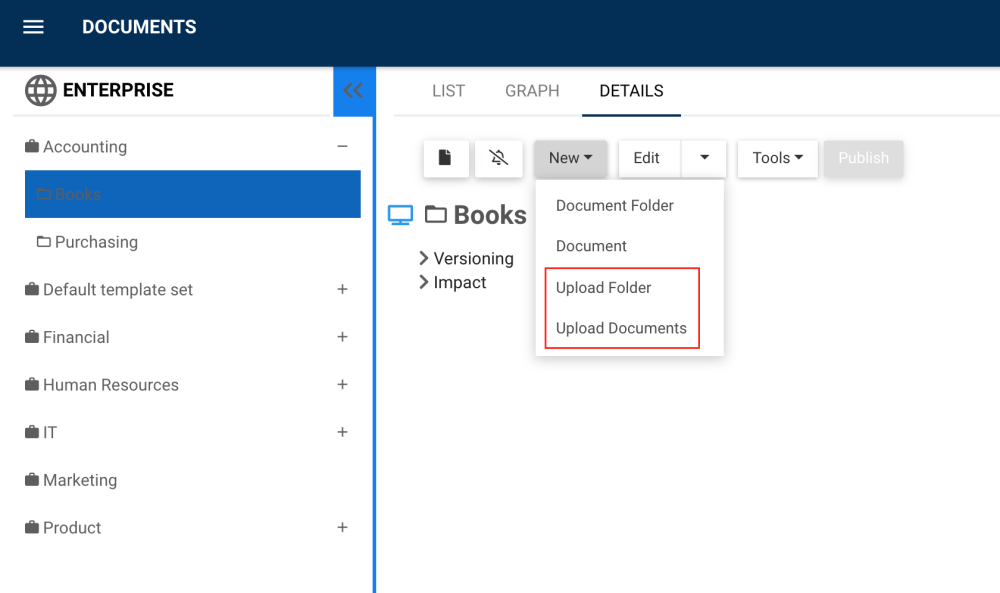Screen dimensions: 1000x593
Task: Click the monitor icon next to Books heading
Action: pos(400,214)
